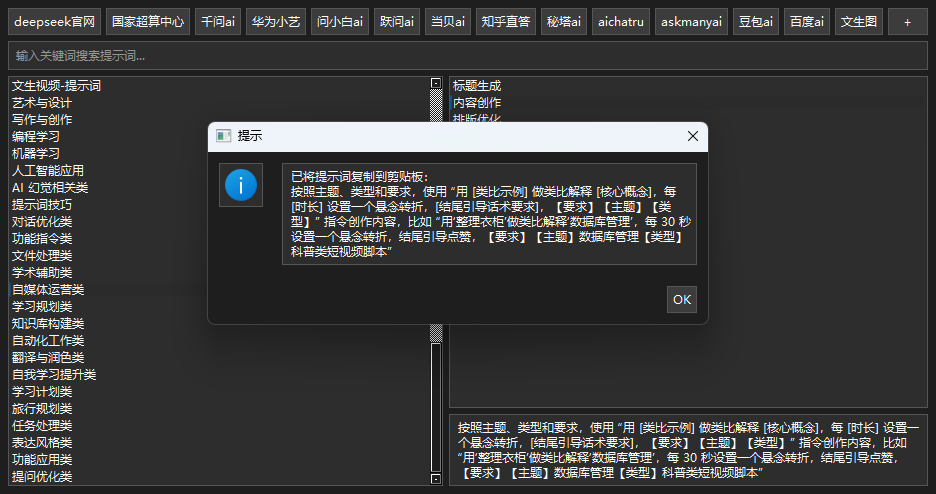Open the deepseek官网 shortcut button
This screenshot has height=494, width=936.
point(55,21)
